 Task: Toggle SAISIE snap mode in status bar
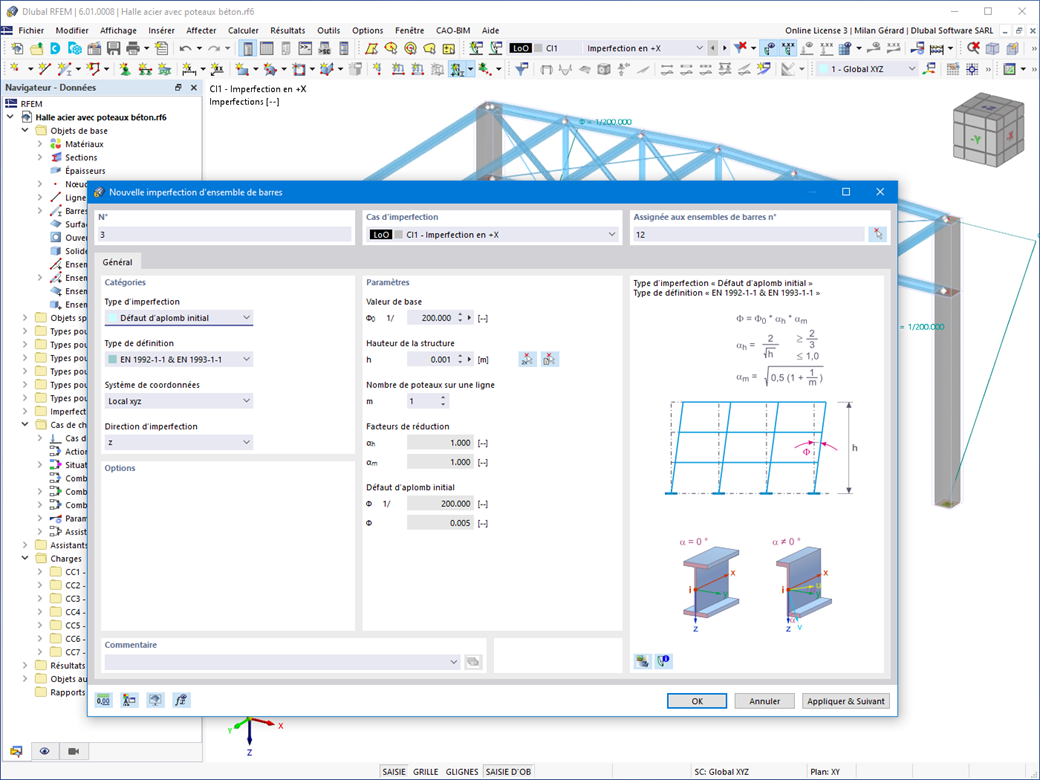pos(394,771)
